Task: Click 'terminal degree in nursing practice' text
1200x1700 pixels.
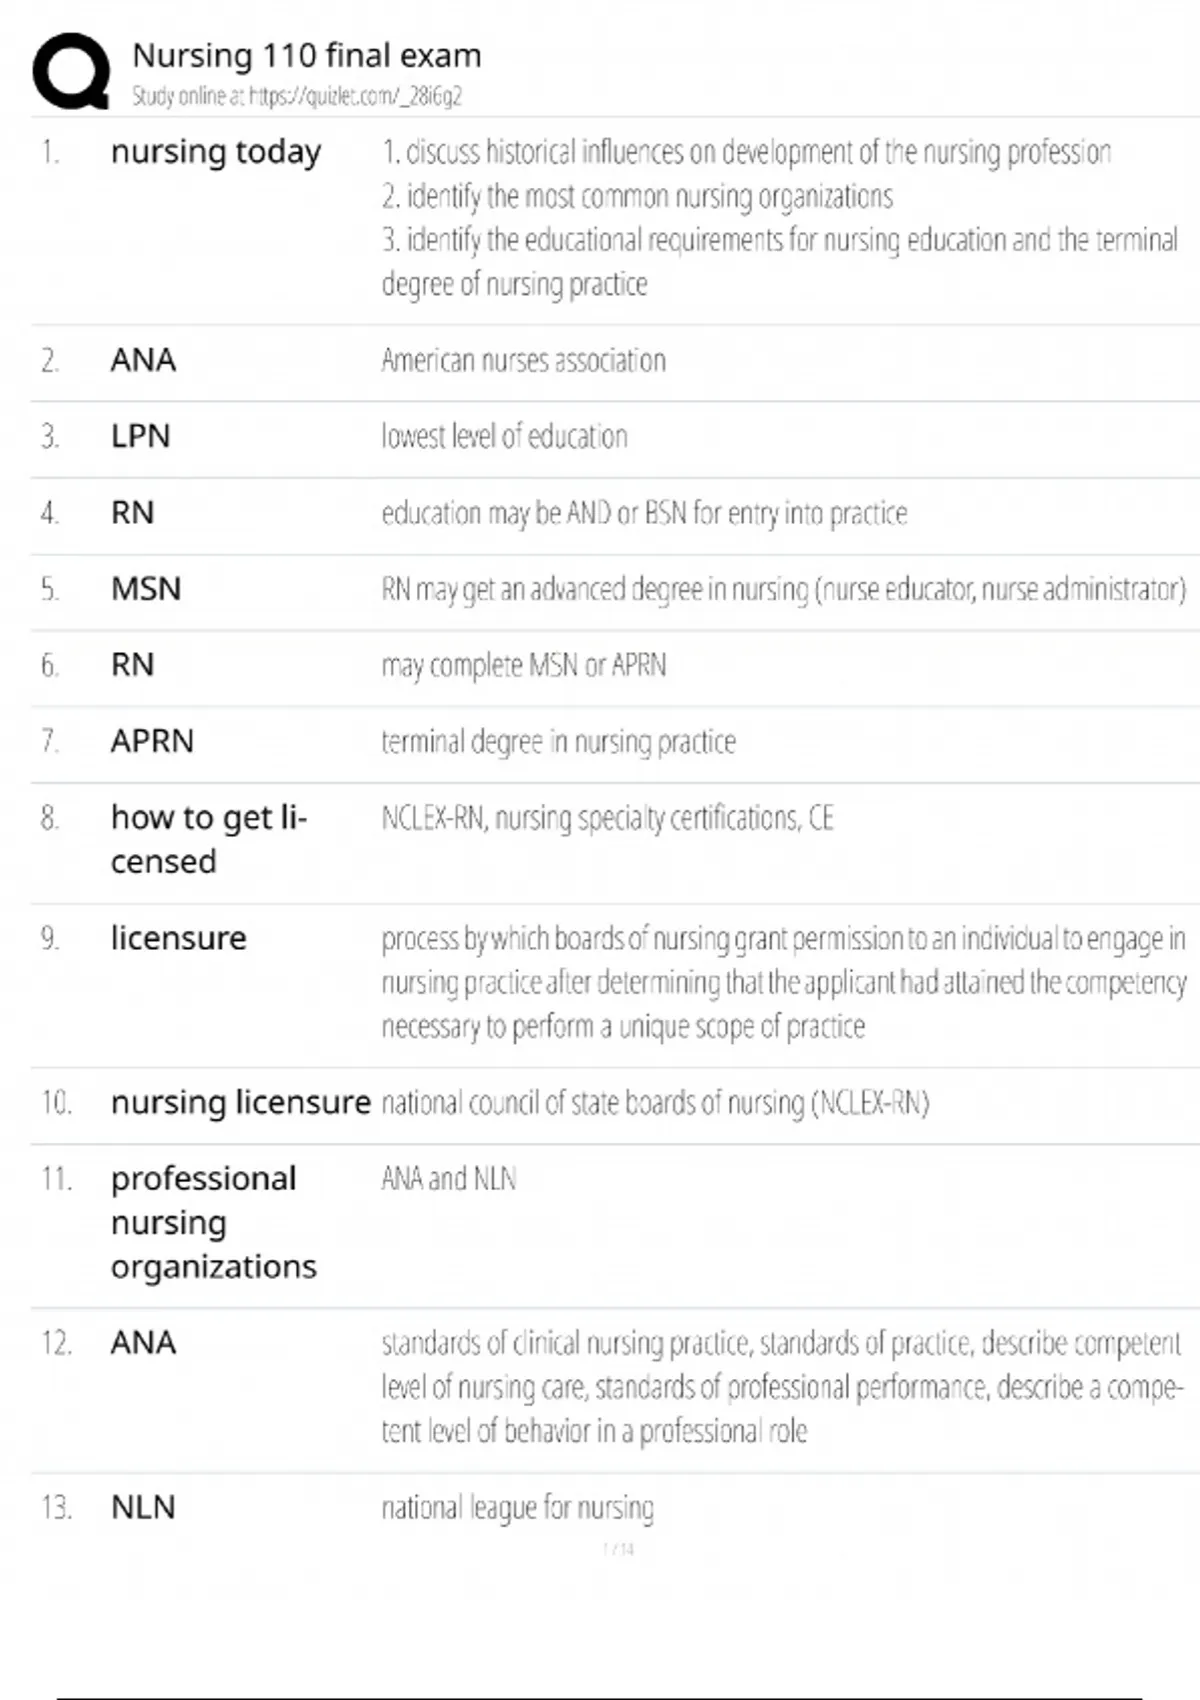Action: coord(558,741)
